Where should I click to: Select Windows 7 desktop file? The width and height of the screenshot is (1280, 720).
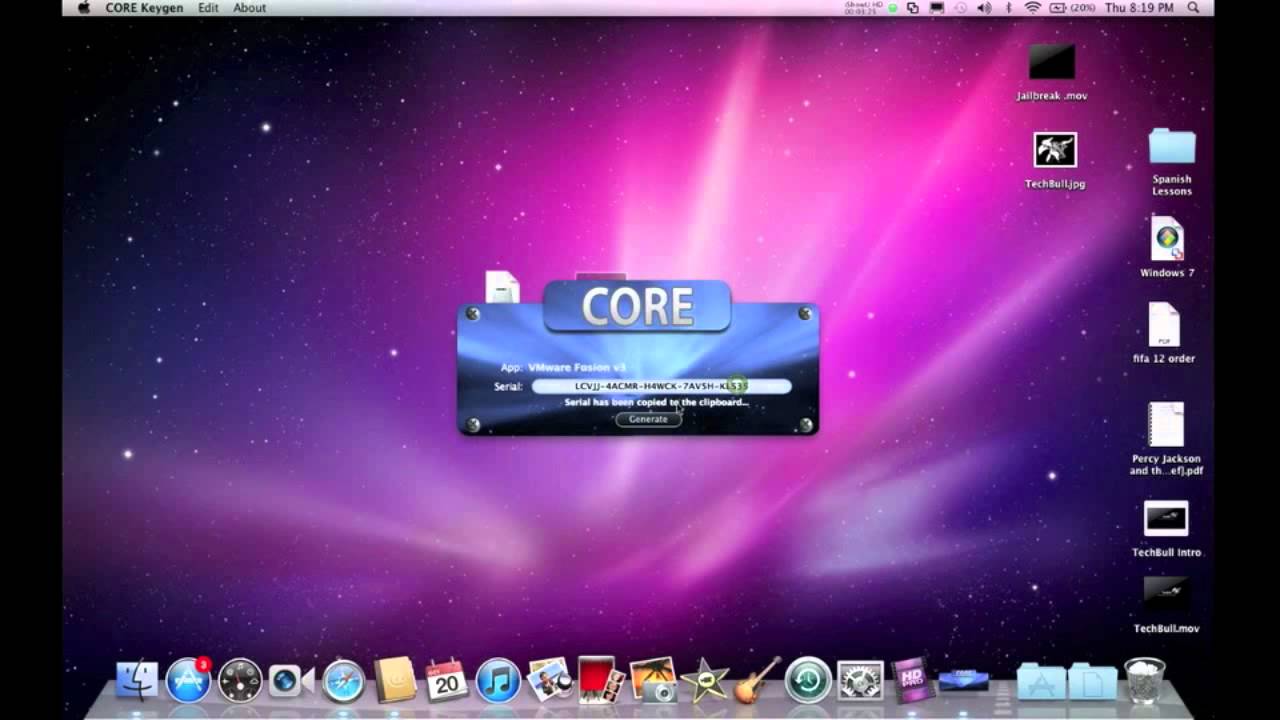(1167, 248)
